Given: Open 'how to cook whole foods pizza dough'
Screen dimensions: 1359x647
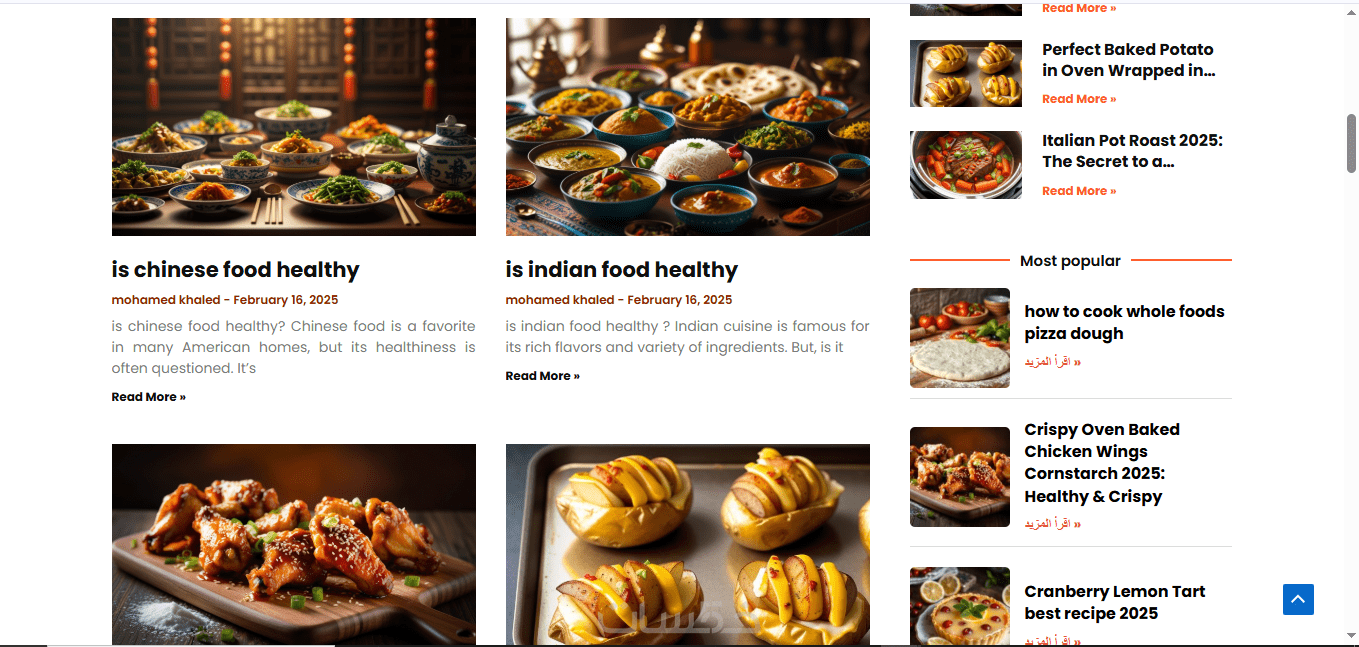Looking at the screenshot, I should 1124,322.
